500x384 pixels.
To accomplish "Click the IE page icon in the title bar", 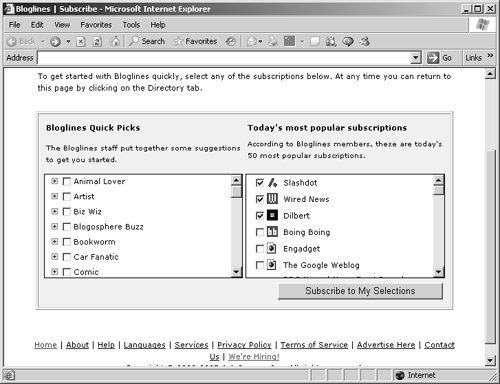I will (x=9, y=9).
